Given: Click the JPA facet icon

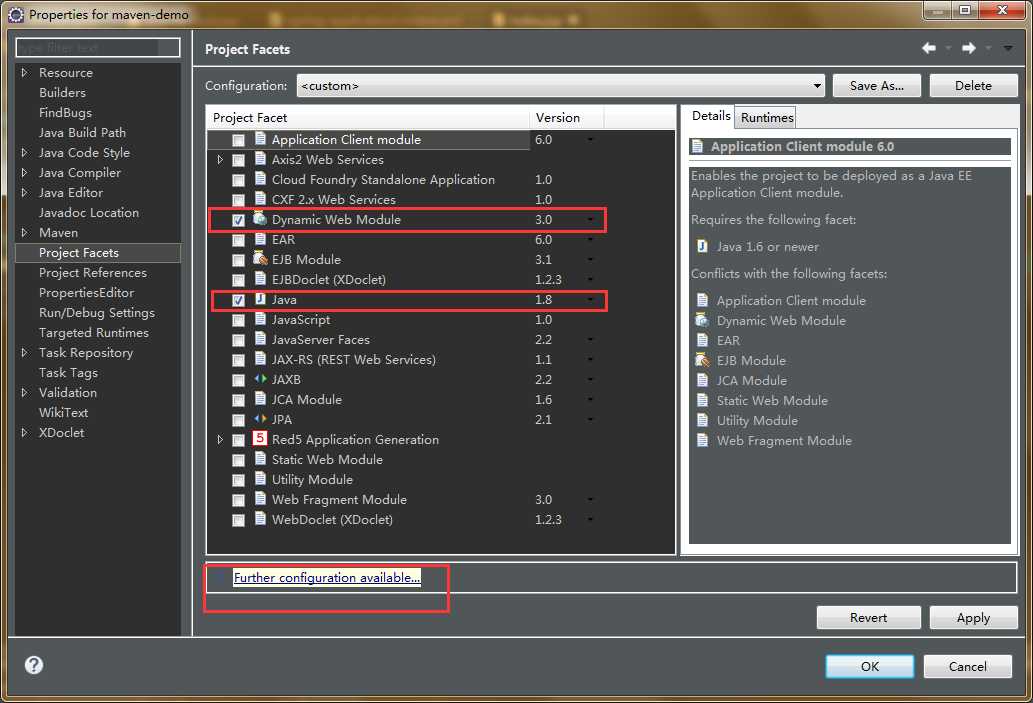Looking at the screenshot, I should click(260, 419).
